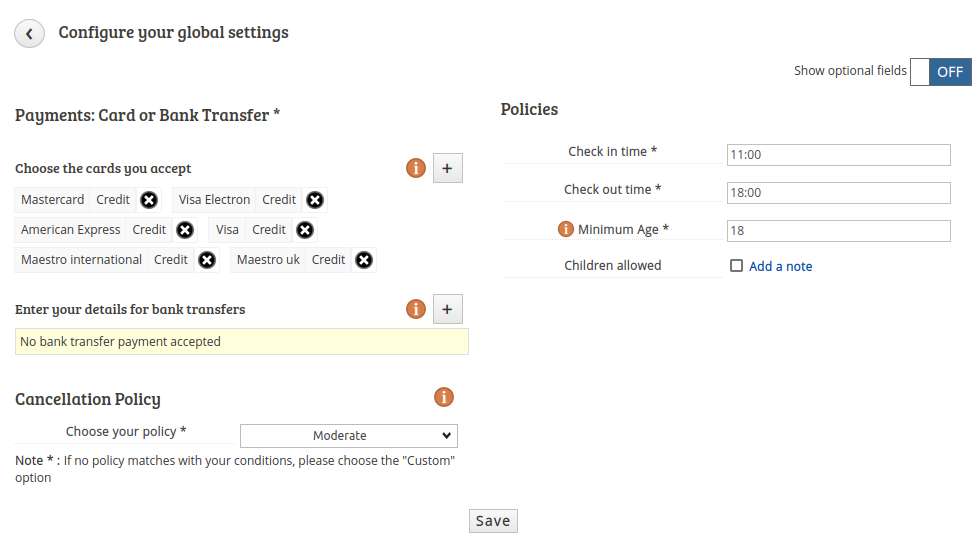Open the cancellation policy dropdown

point(349,436)
